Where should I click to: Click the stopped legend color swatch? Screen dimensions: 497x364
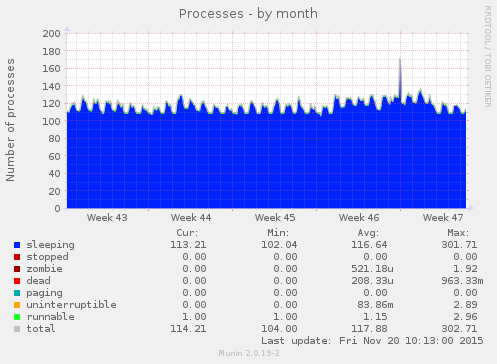tap(17, 257)
